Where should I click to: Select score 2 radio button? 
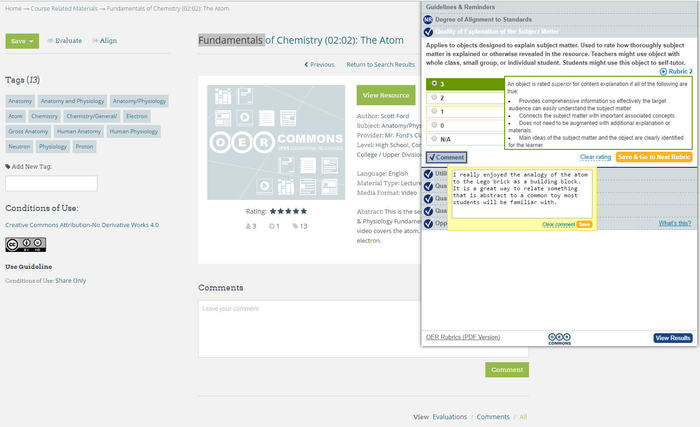point(434,98)
